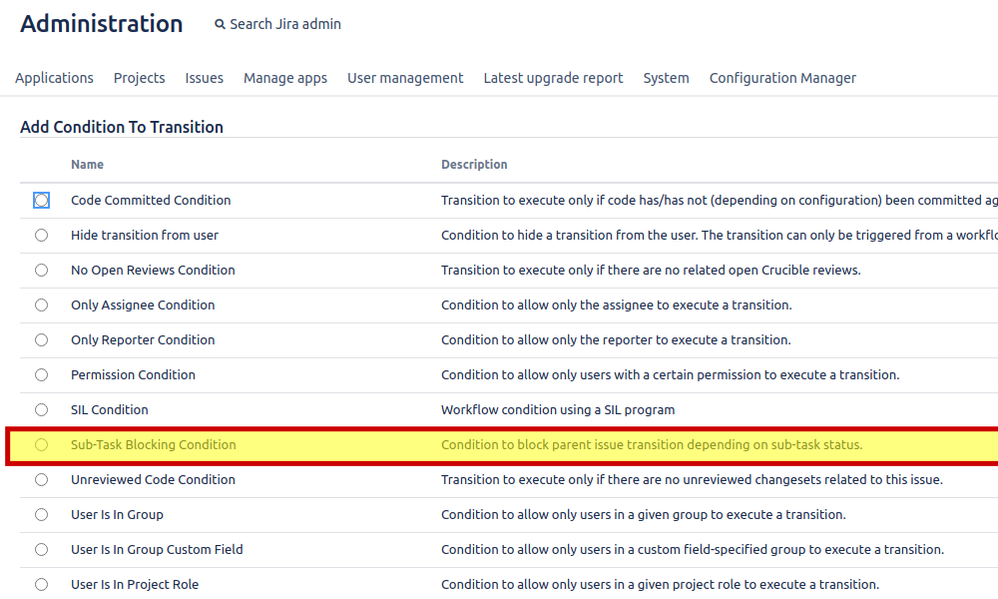Image resolution: width=998 pixels, height=599 pixels.
Task: Click 'Sub-Task Blocking Condition' name text
Action: point(153,445)
